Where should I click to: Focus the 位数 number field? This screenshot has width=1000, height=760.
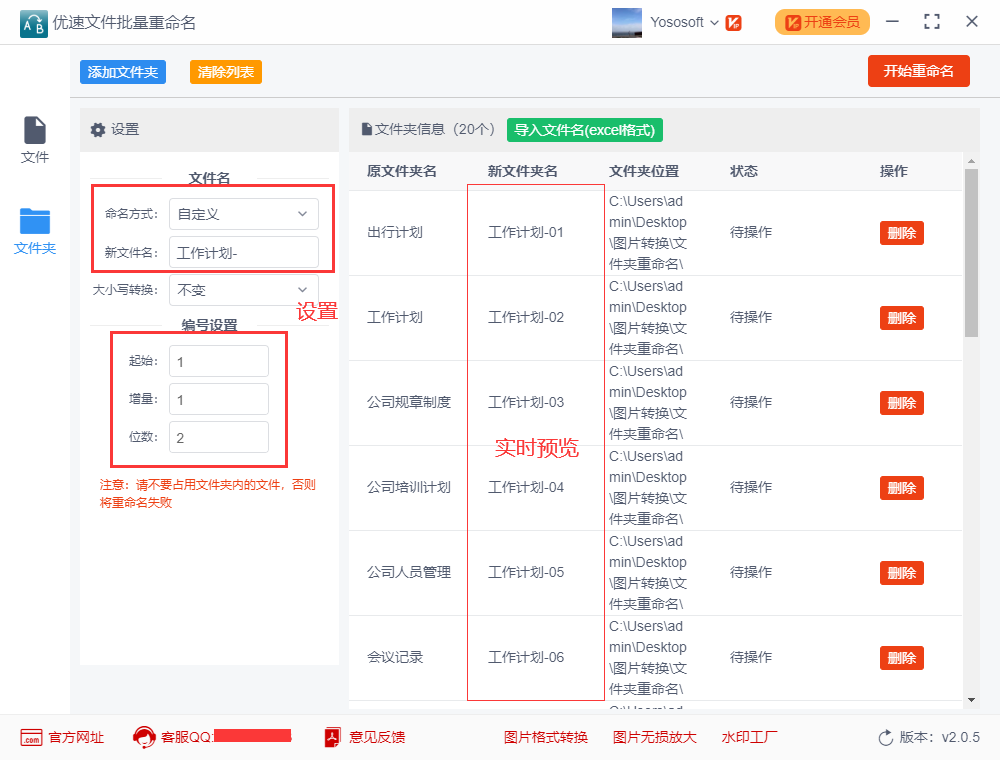click(x=219, y=437)
